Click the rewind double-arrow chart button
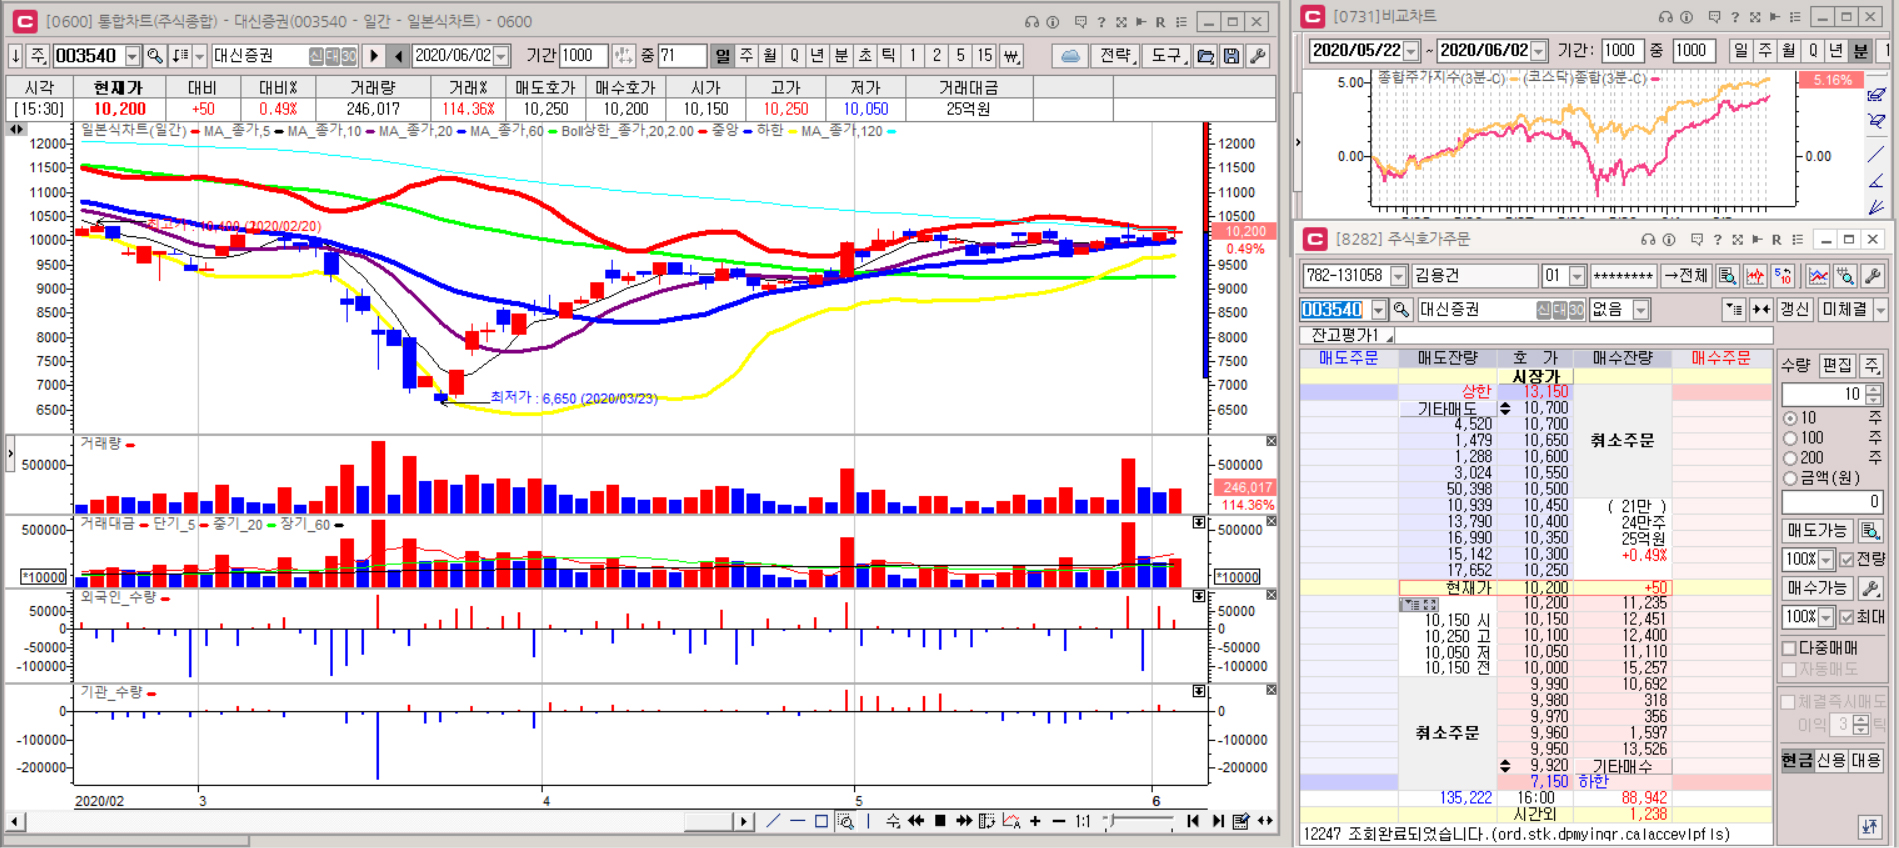The image size is (1899, 848). (915, 821)
